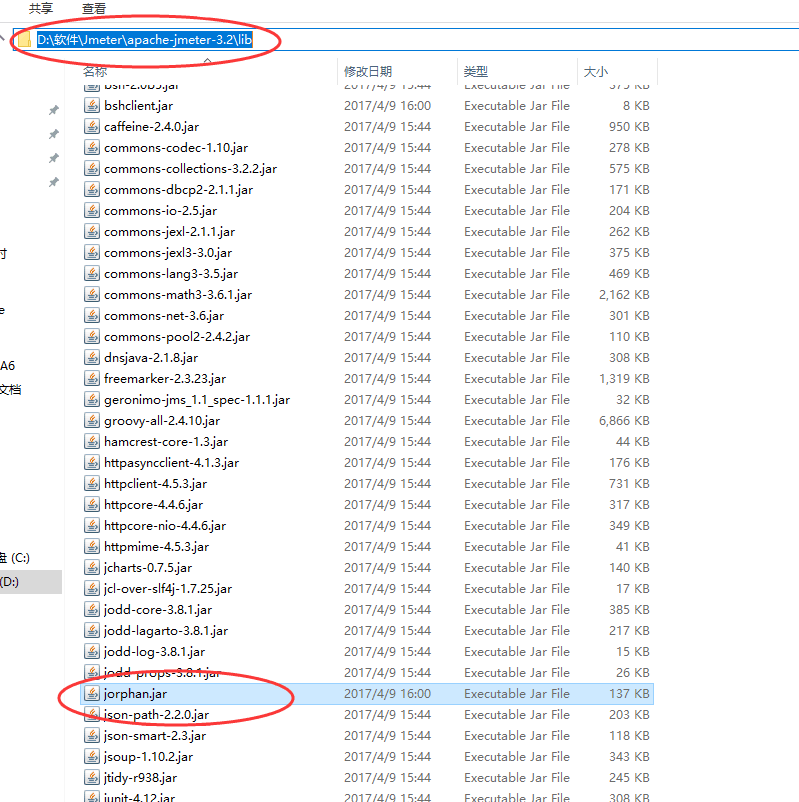Image resolution: width=799 pixels, height=802 pixels.
Task: Select commons-io-2.5.jar file icon
Action: tap(92, 210)
